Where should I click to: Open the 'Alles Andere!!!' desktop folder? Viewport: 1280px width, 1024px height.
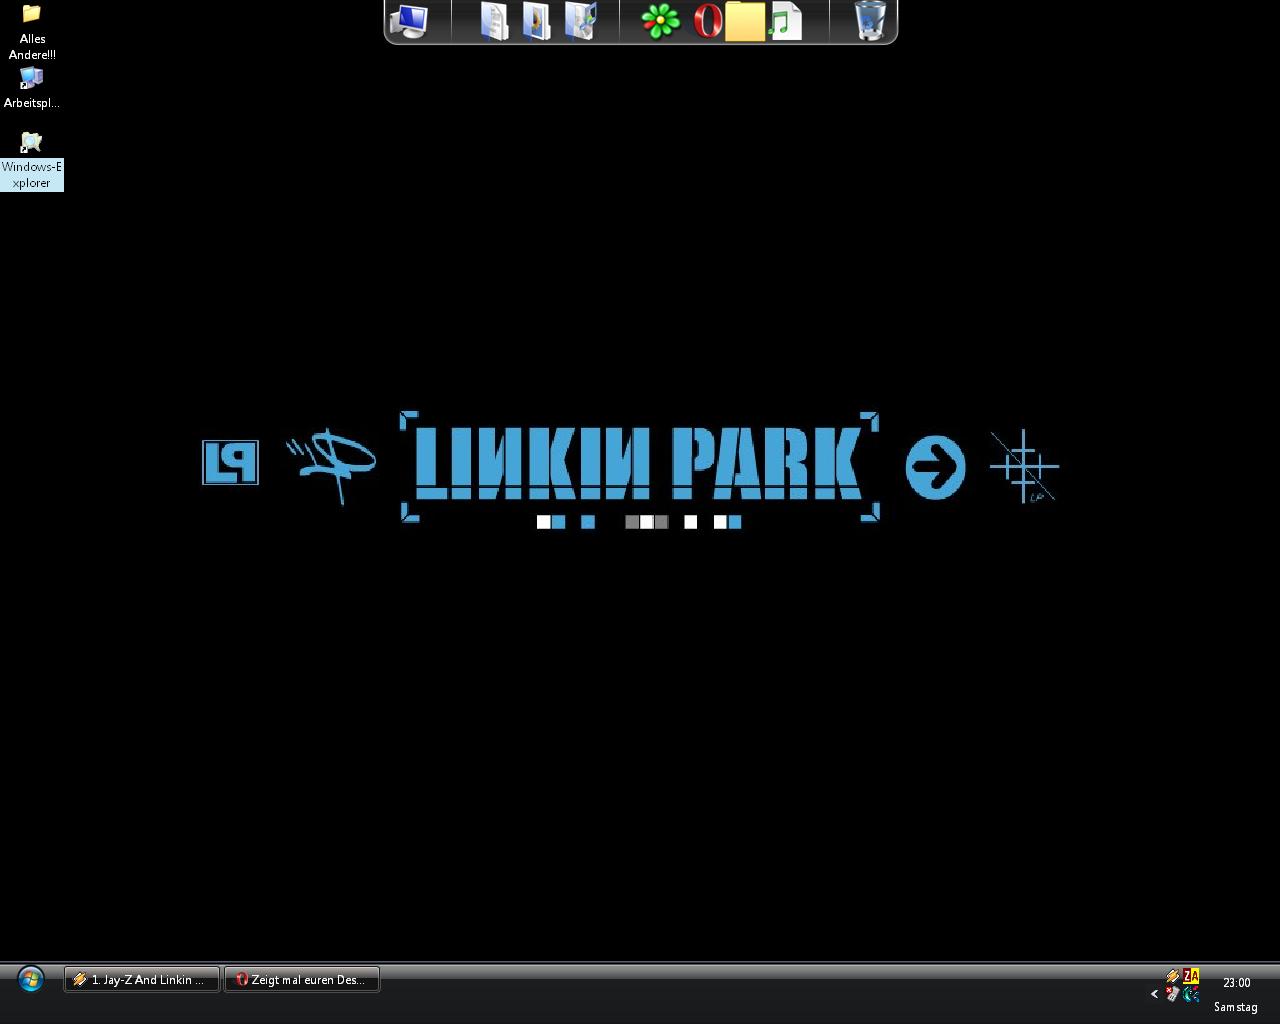pyautogui.click(x=32, y=32)
